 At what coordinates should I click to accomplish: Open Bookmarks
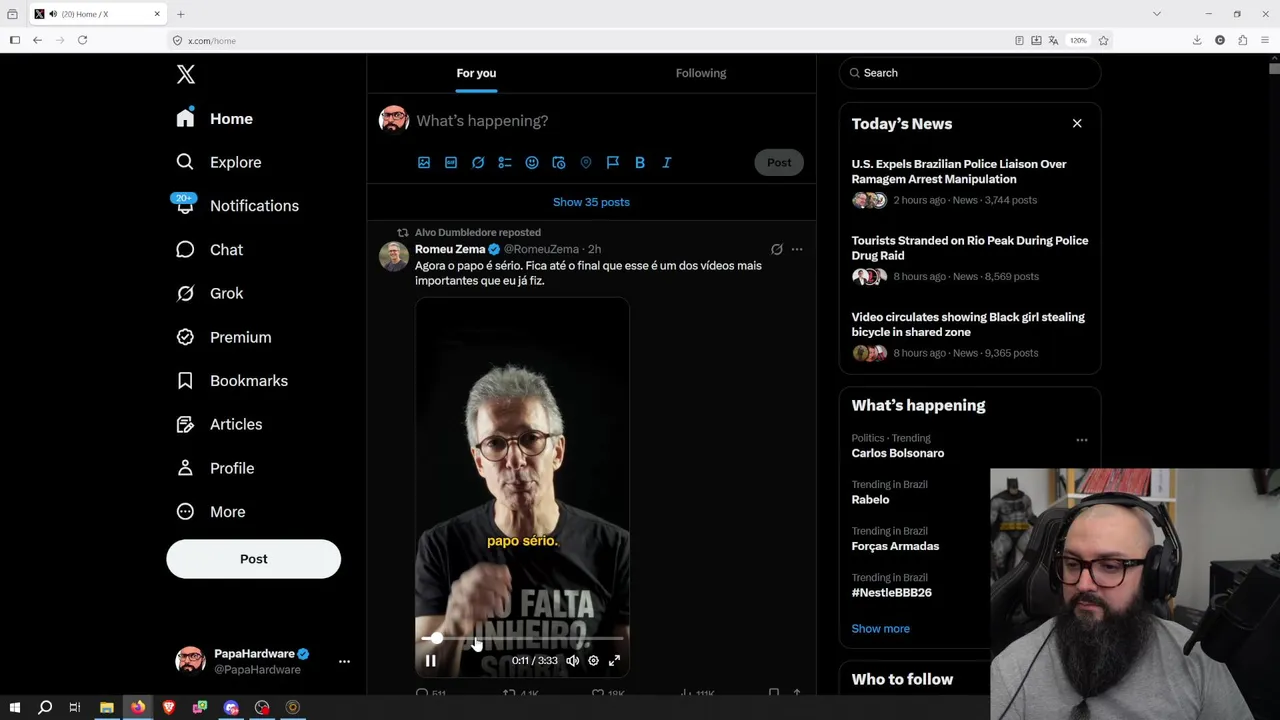click(x=232, y=381)
